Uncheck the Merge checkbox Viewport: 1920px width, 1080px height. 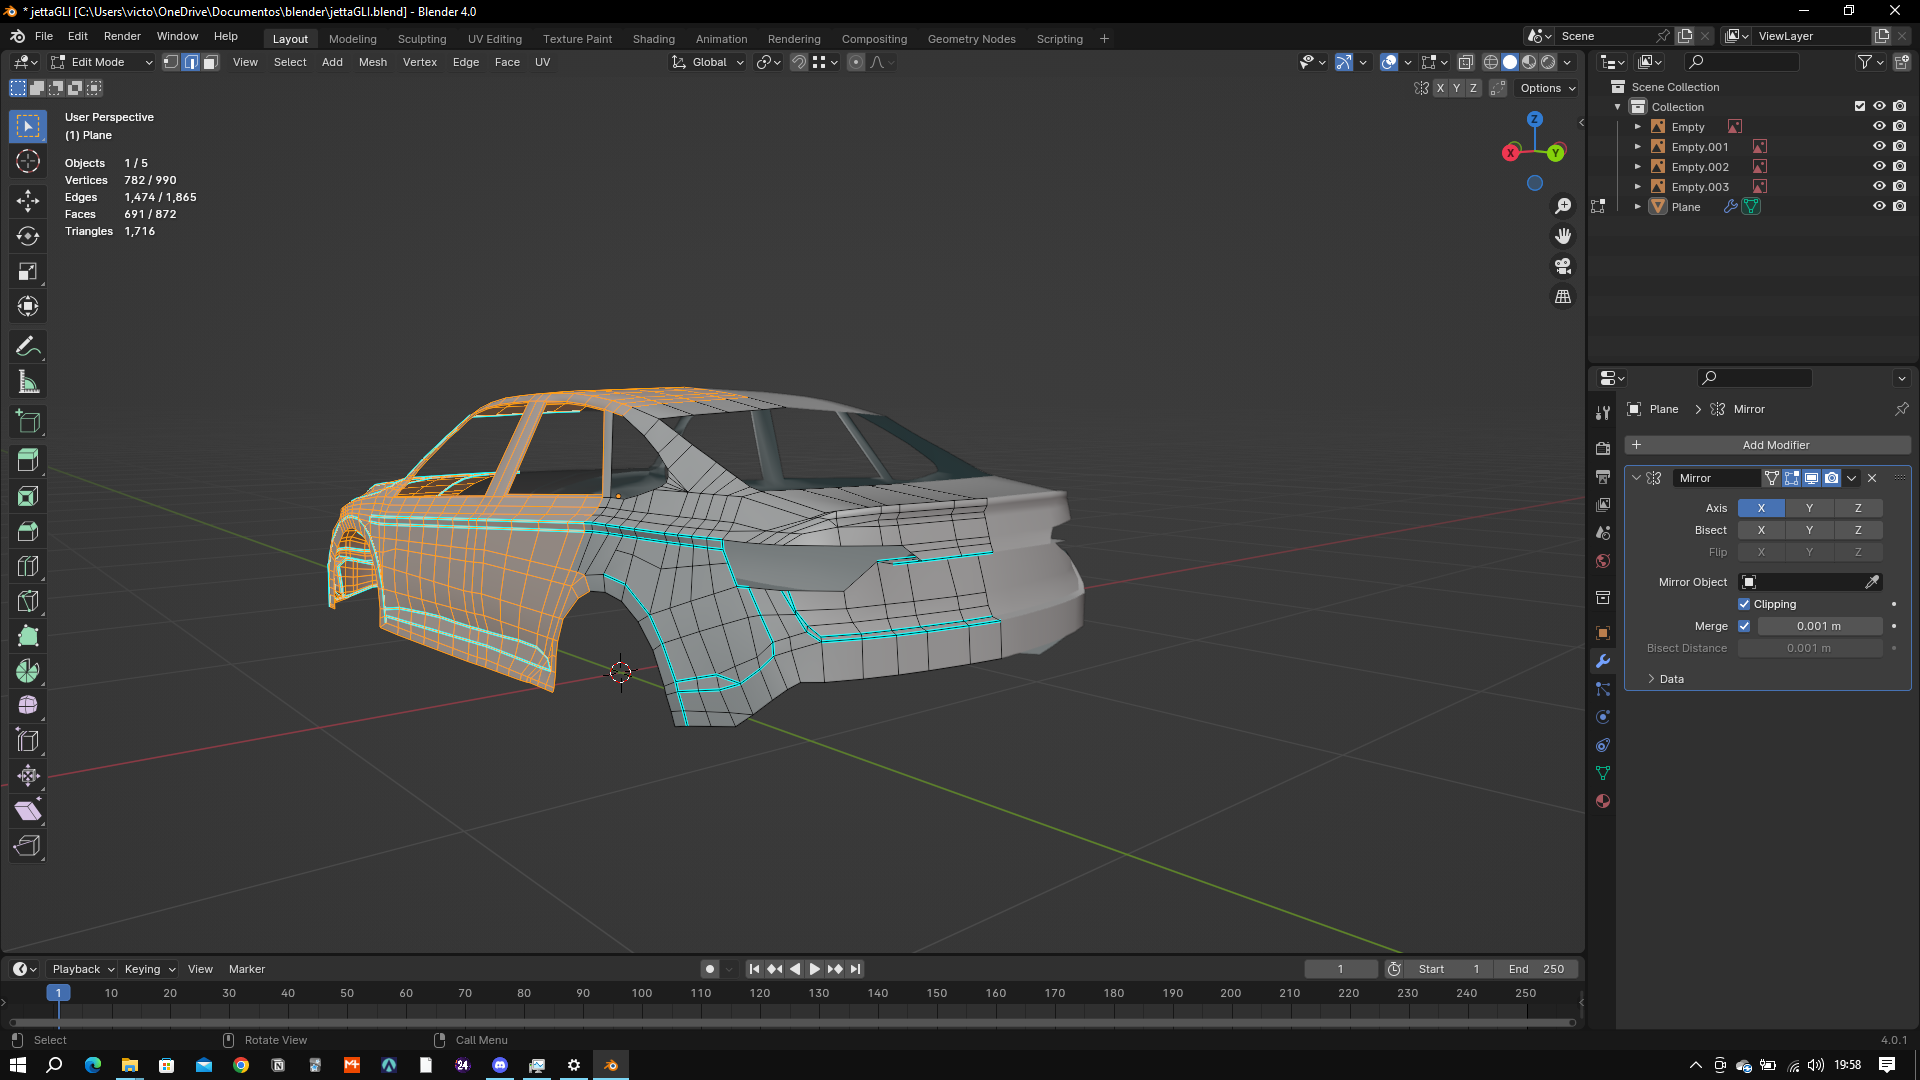point(1744,626)
